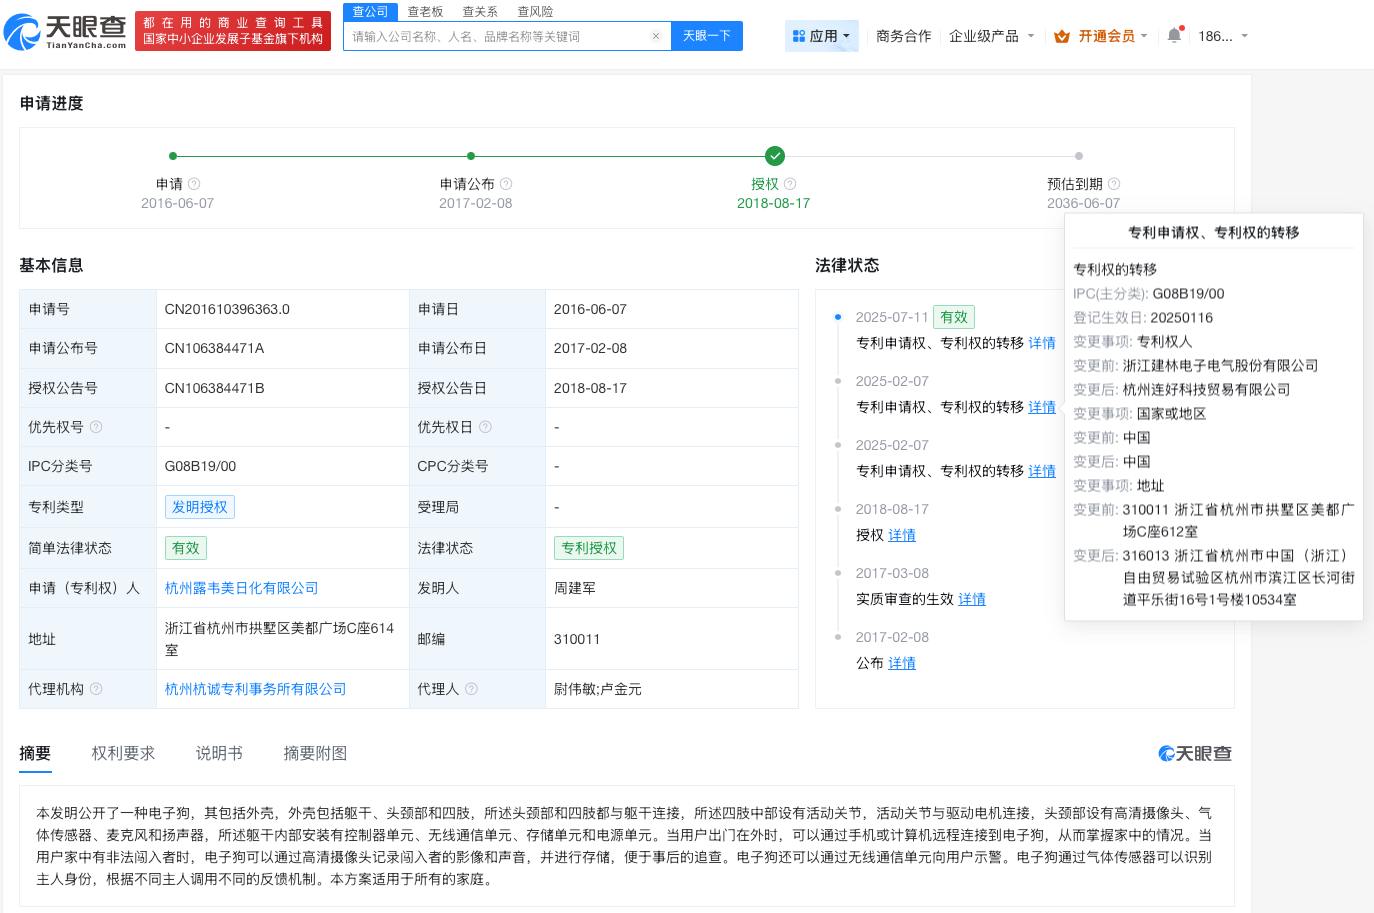1374x913 pixels.
Task: Open the 杭州露韦美日化有限公司 company link
Action: click(x=241, y=588)
